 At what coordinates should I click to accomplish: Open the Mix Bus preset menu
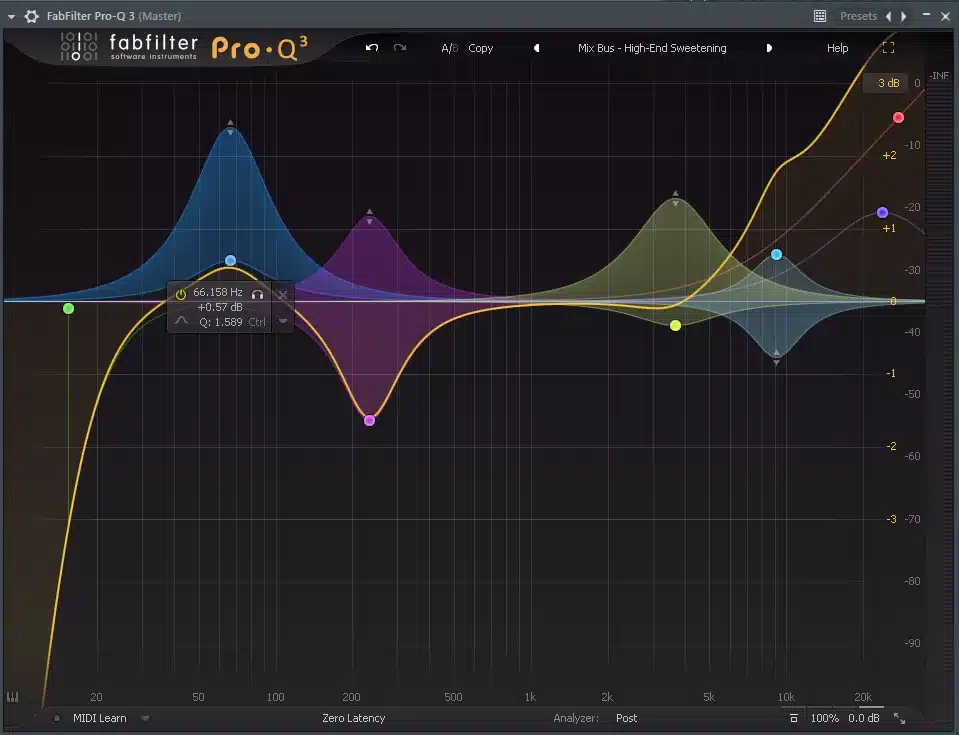tap(652, 48)
